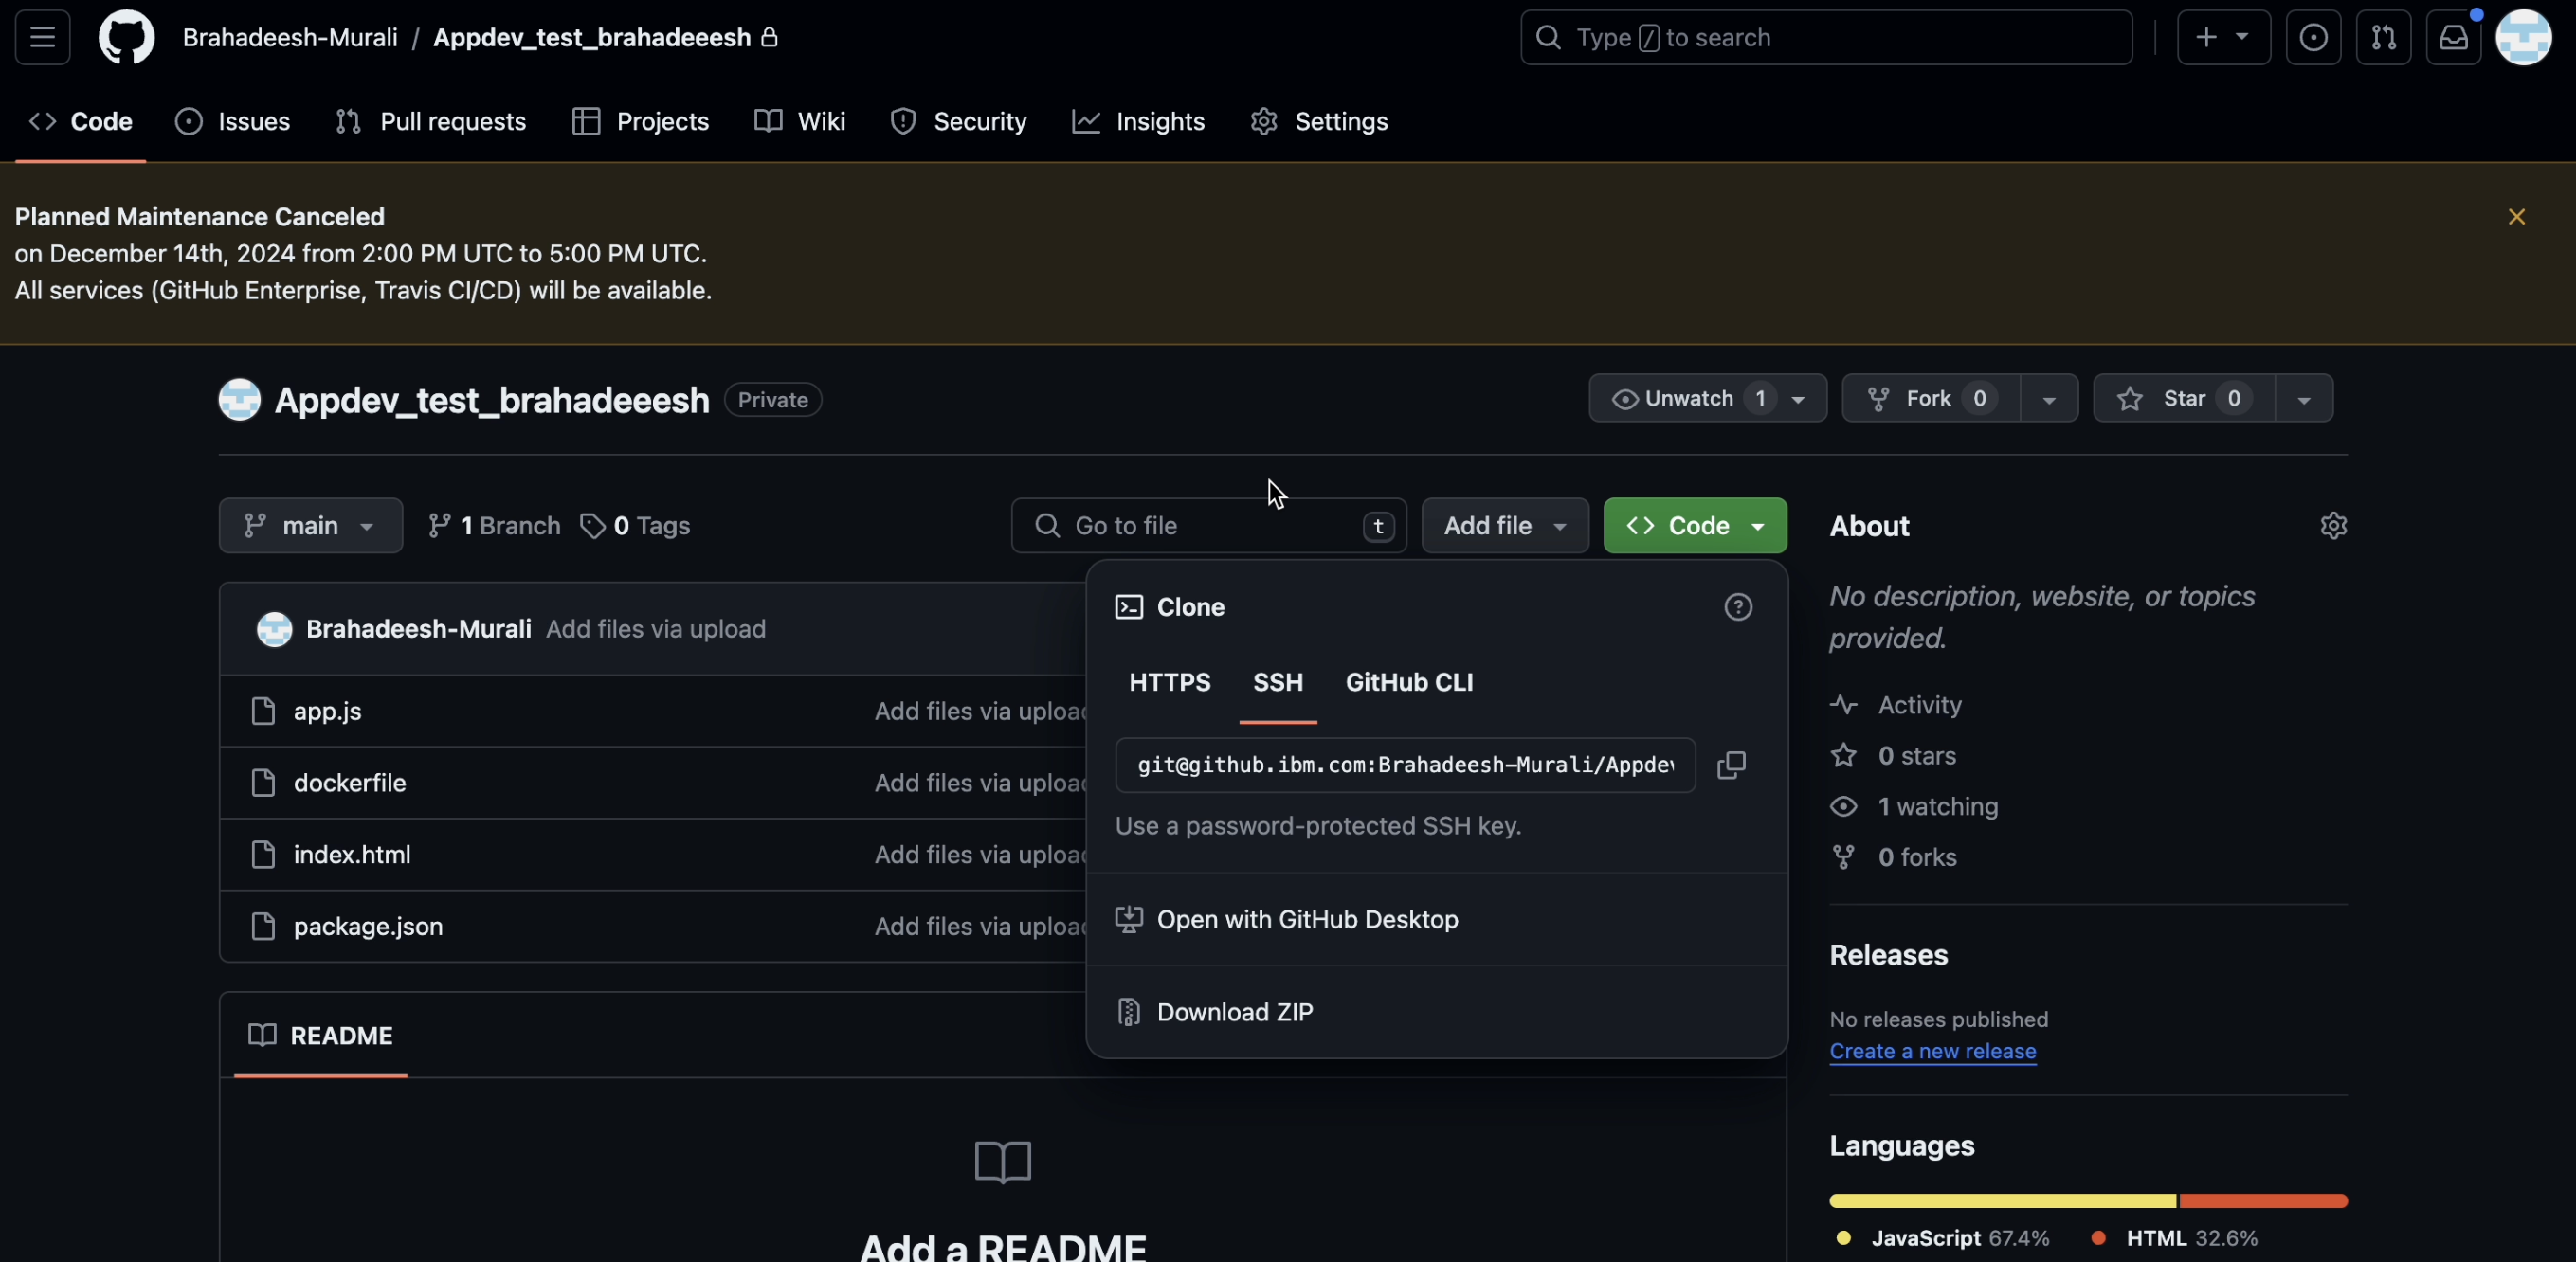Image resolution: width=2576 pixels, height=1262 pixels.
Task: Open the create new plus menu
Action: pyautogui.click(x=2223, y=37)
